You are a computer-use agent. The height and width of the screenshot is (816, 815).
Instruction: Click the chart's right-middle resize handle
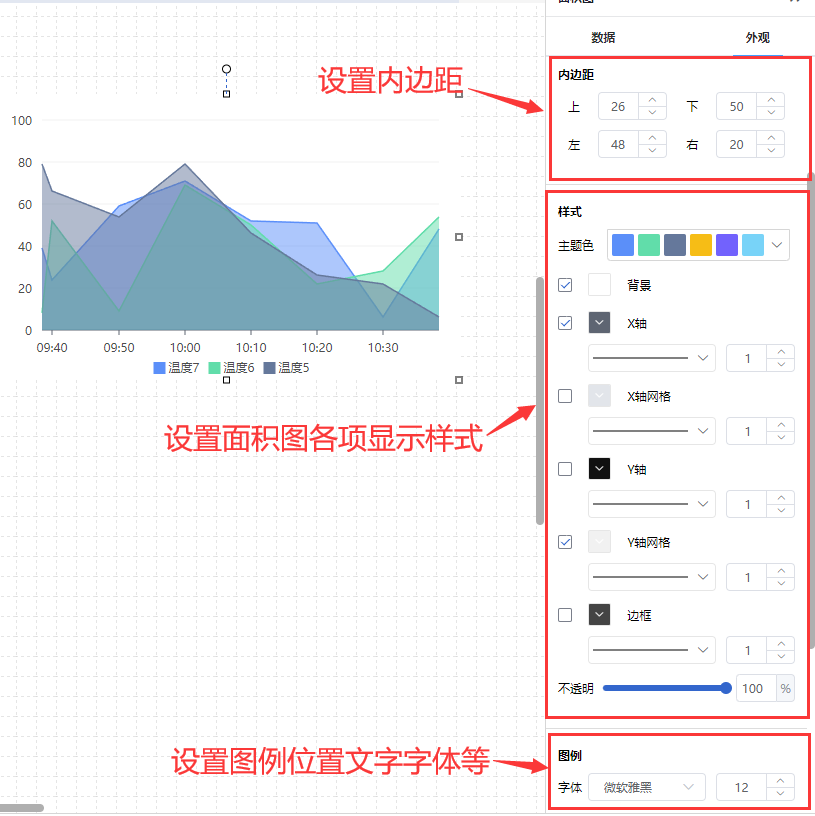tap(459, 237)
